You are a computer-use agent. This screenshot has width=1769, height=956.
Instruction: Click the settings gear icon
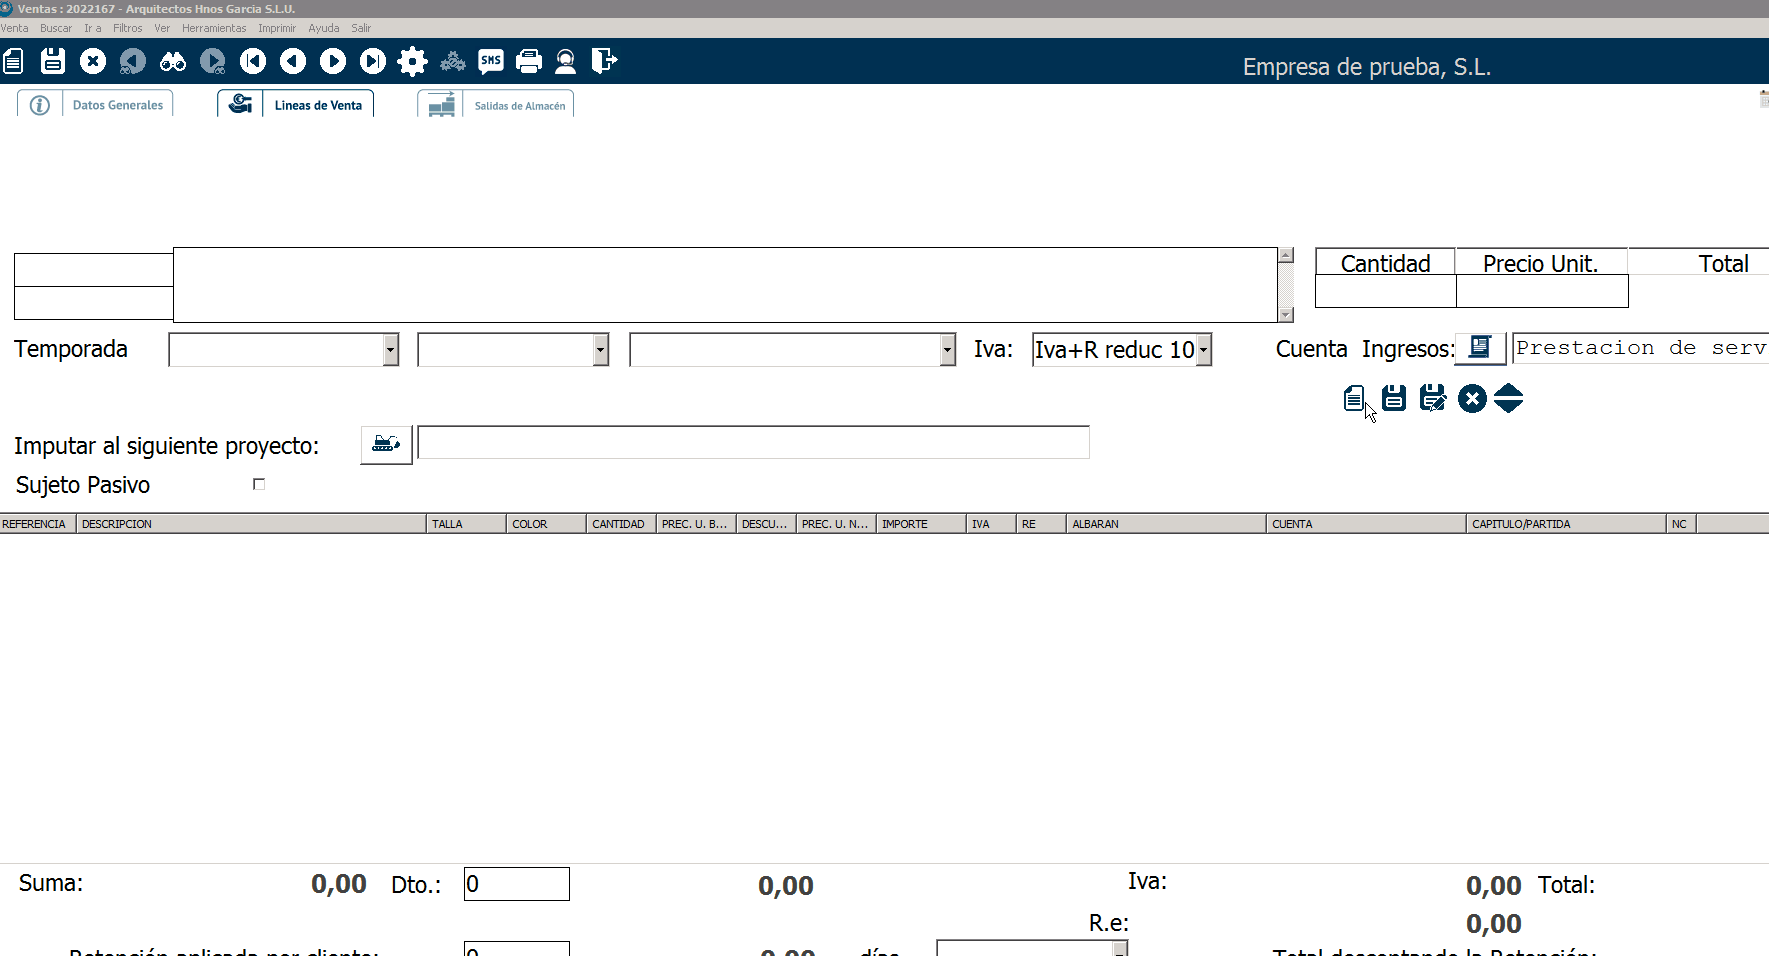click(x=412, y=62)
